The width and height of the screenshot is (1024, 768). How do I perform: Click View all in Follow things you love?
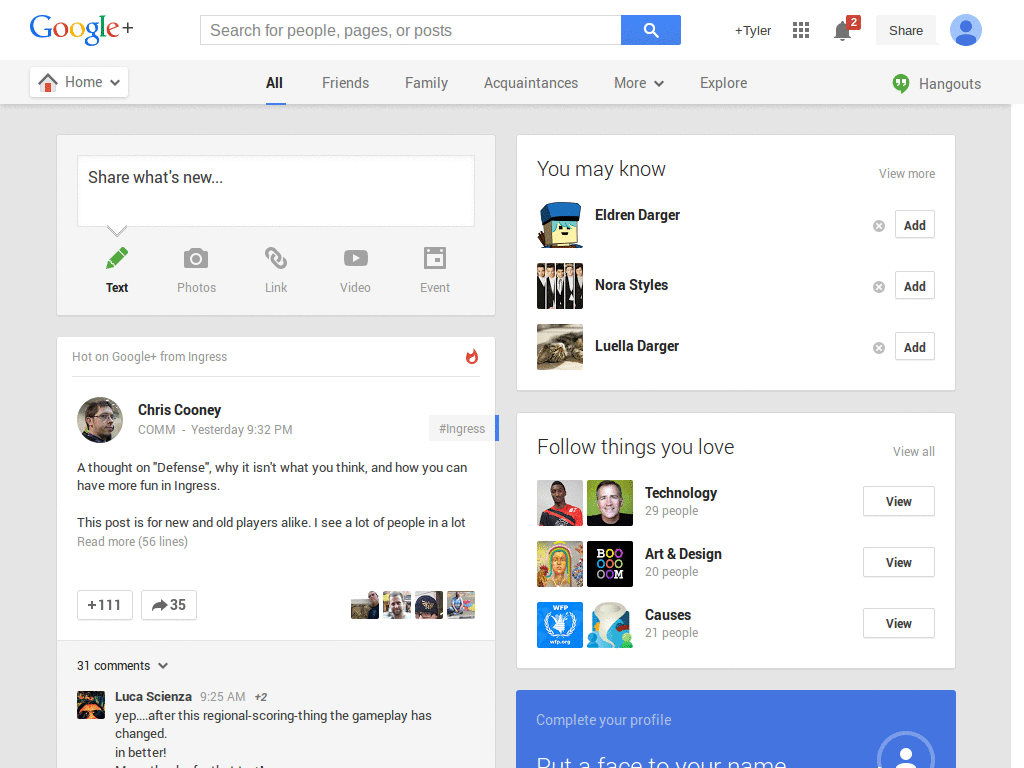coord(914,451)
